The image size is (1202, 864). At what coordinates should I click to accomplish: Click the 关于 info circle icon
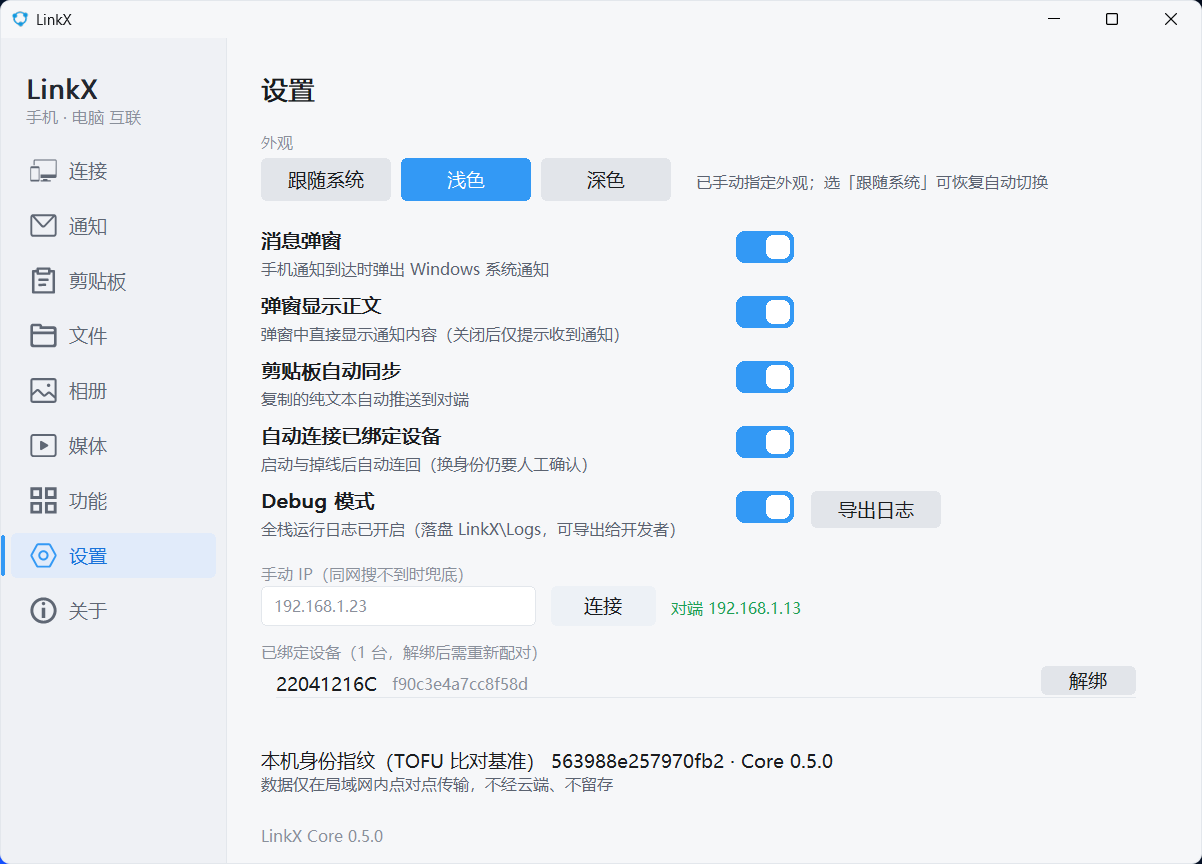[x=43, y=611]
